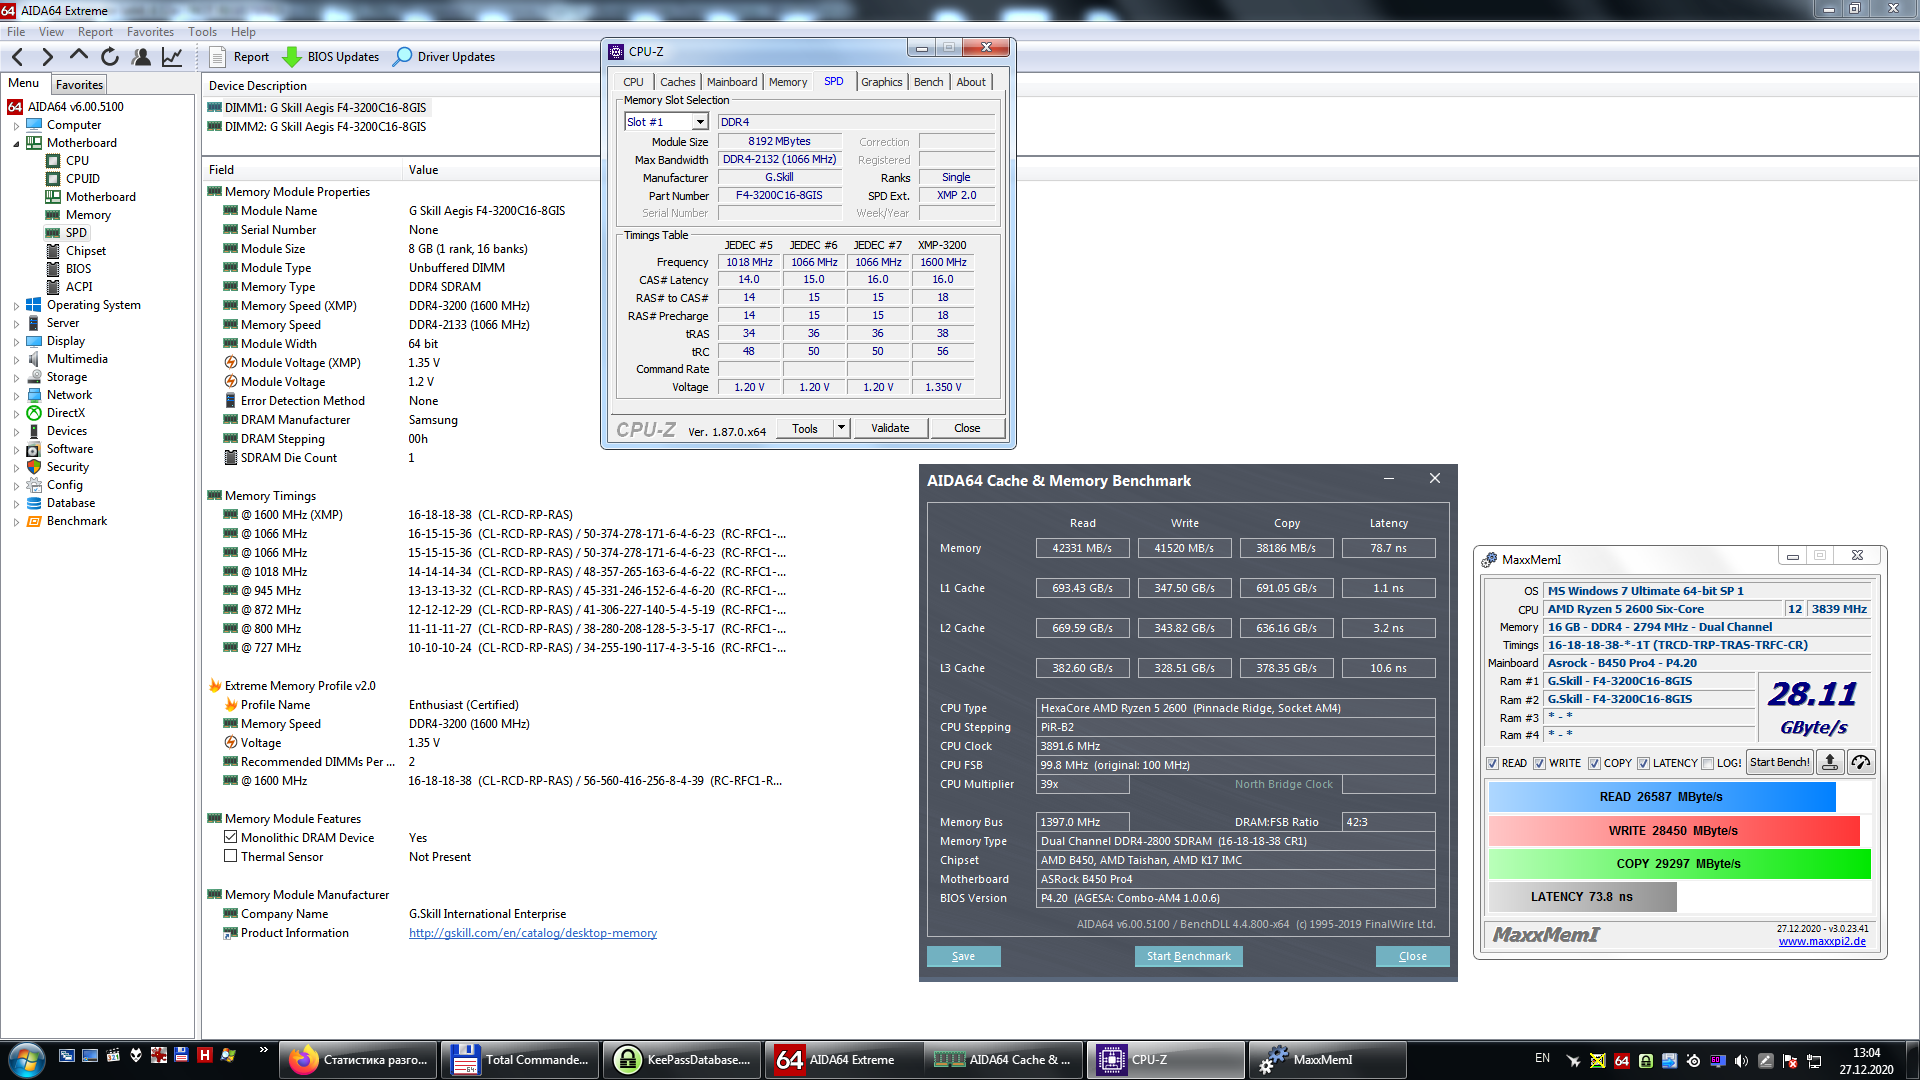Click the Driver Updates magnifier icon
Screen dimensions: 1920x1080
402,57
